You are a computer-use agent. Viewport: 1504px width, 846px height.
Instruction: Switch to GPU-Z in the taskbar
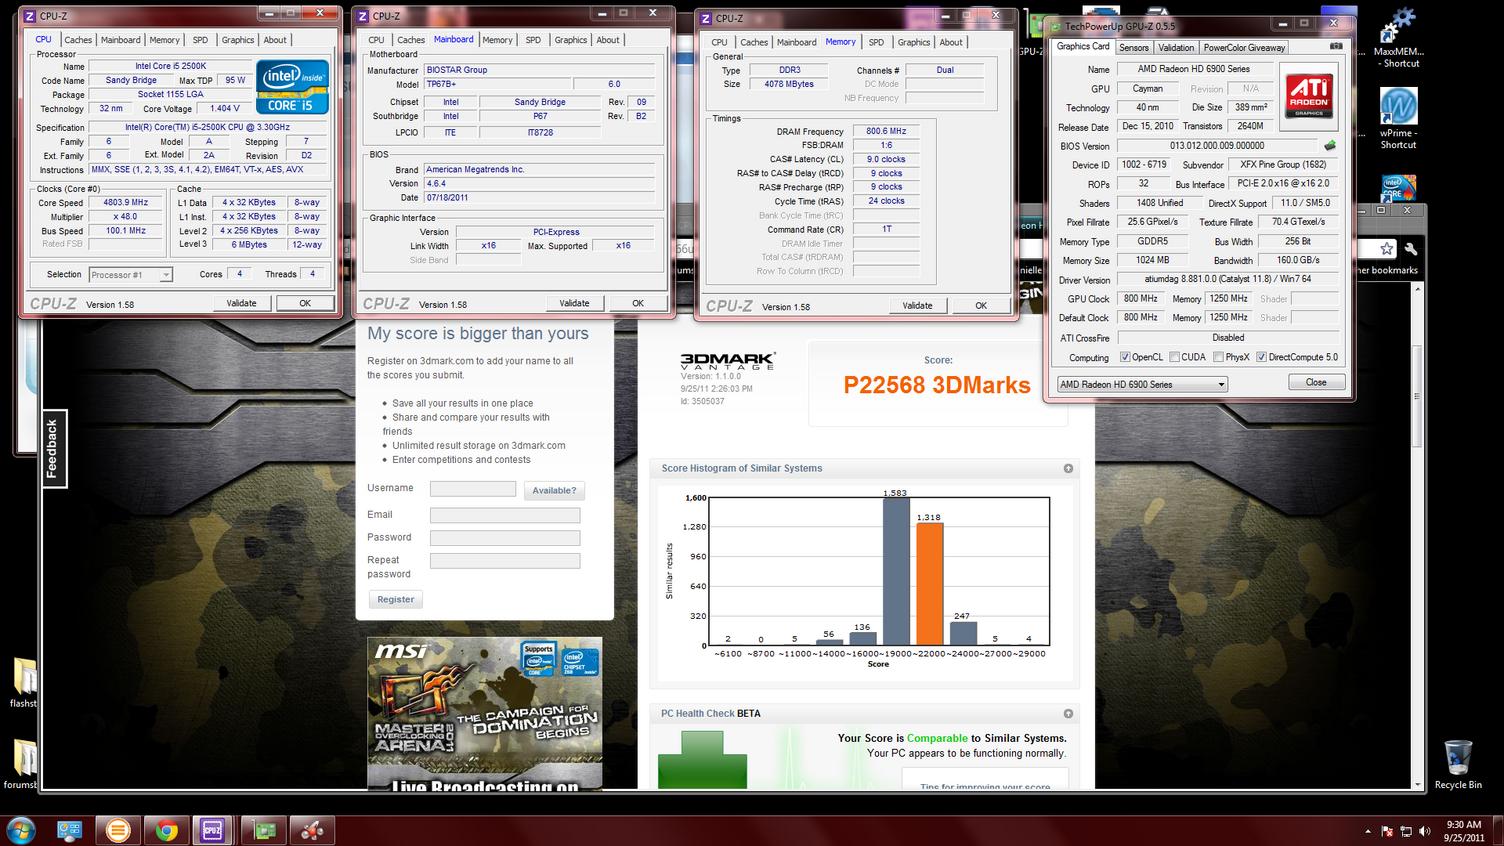point(262,830)
